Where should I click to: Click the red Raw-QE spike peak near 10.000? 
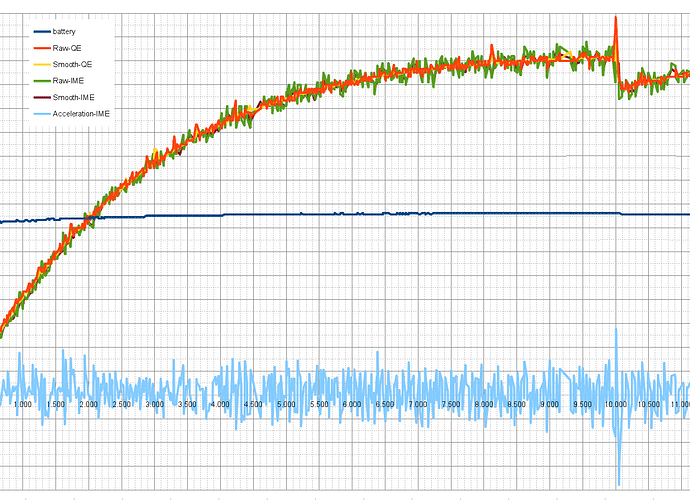[x=616, y=18]
